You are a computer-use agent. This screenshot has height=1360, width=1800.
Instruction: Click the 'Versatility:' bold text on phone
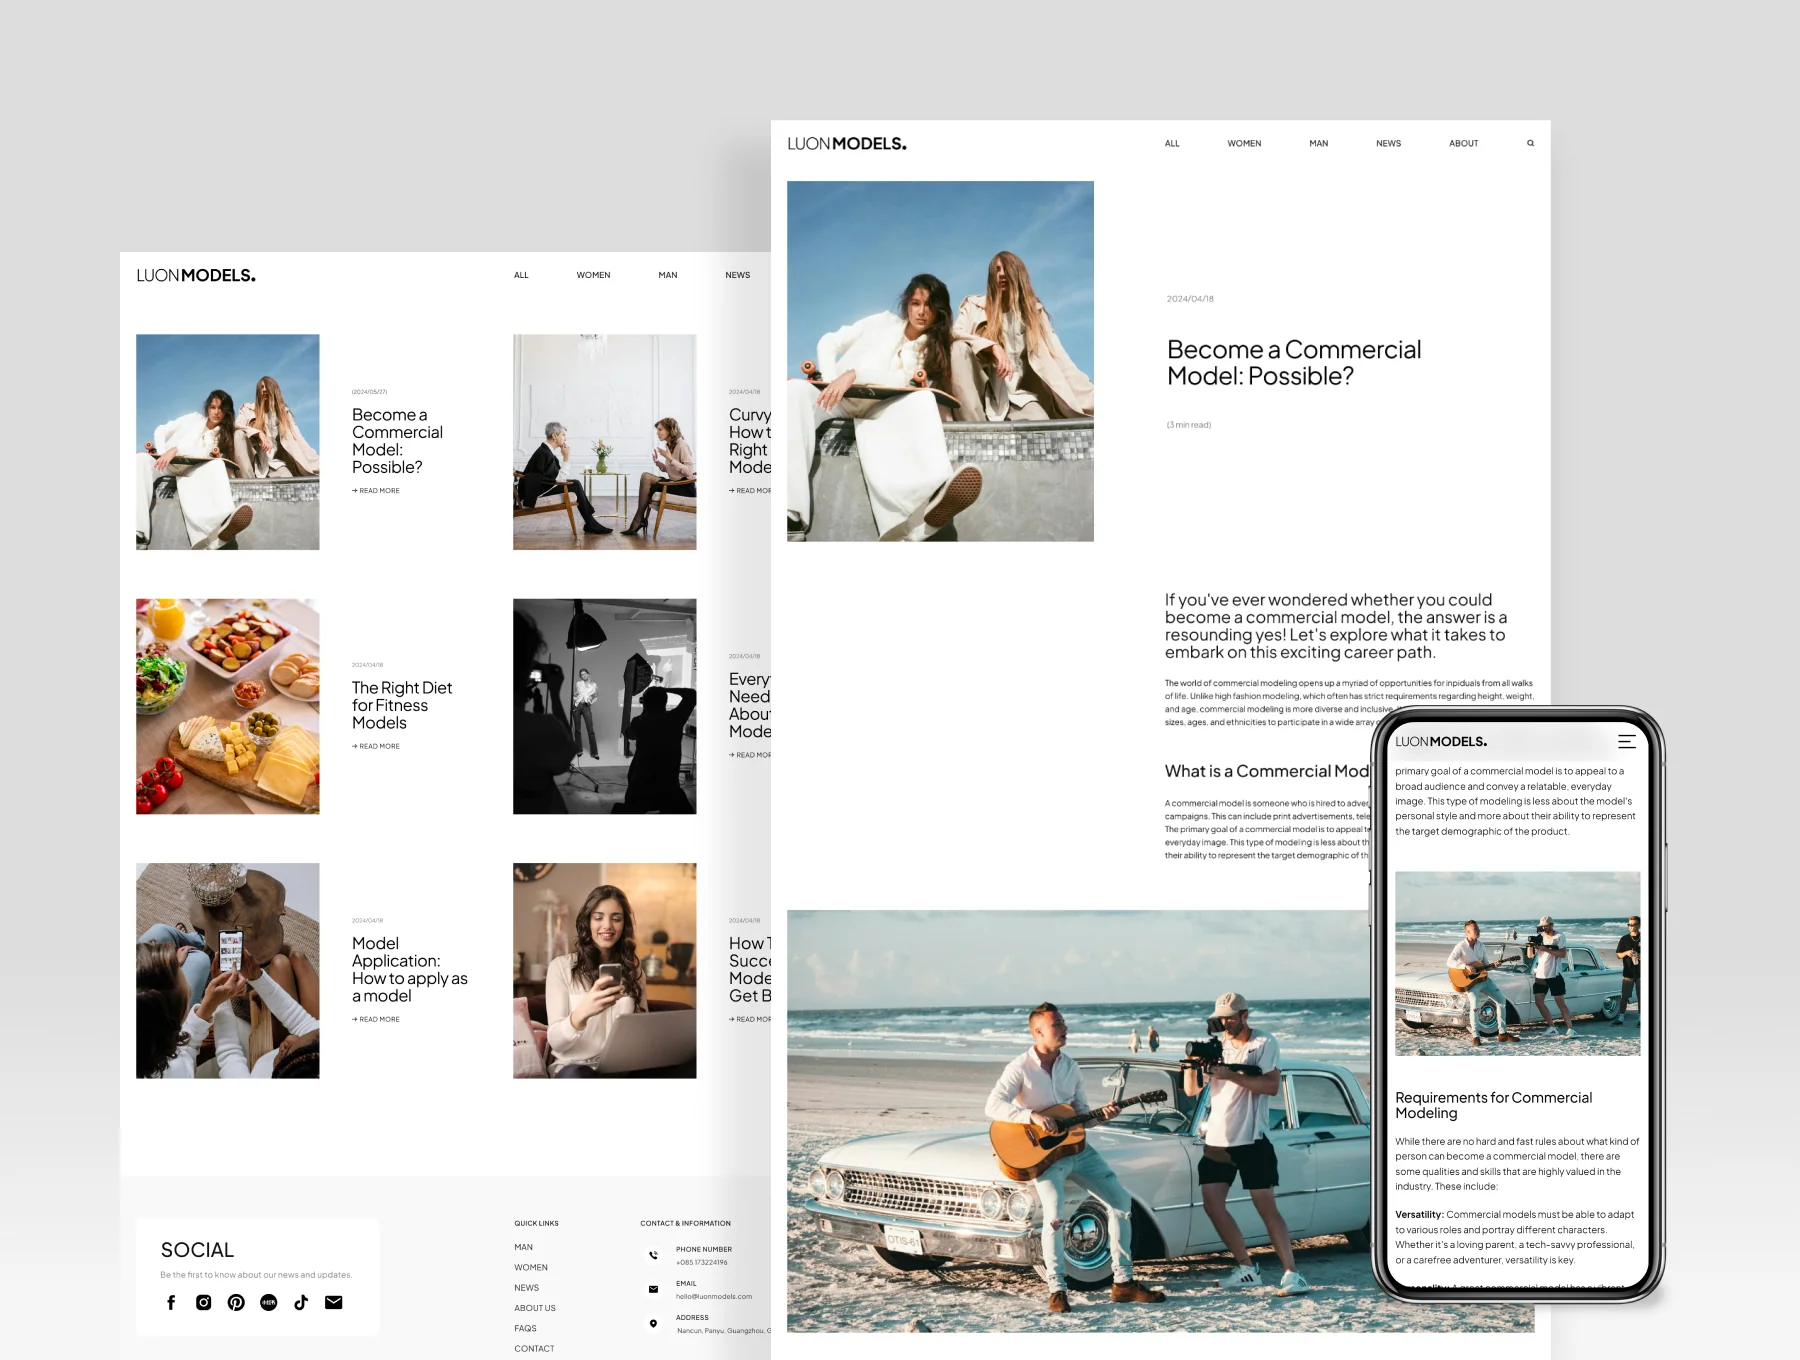click(1419, 1214)
